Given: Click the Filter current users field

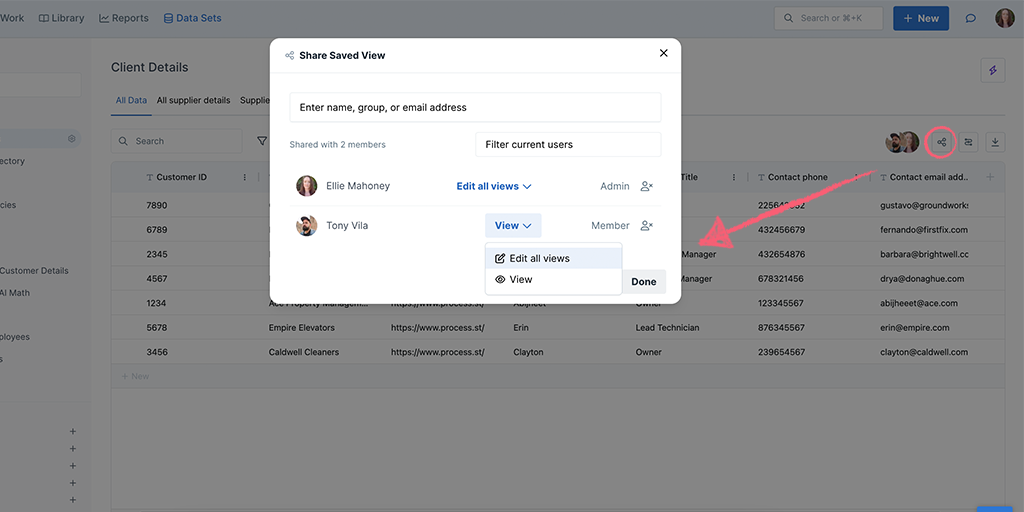Looking at the screenshot, I should [x=568, y=144].
